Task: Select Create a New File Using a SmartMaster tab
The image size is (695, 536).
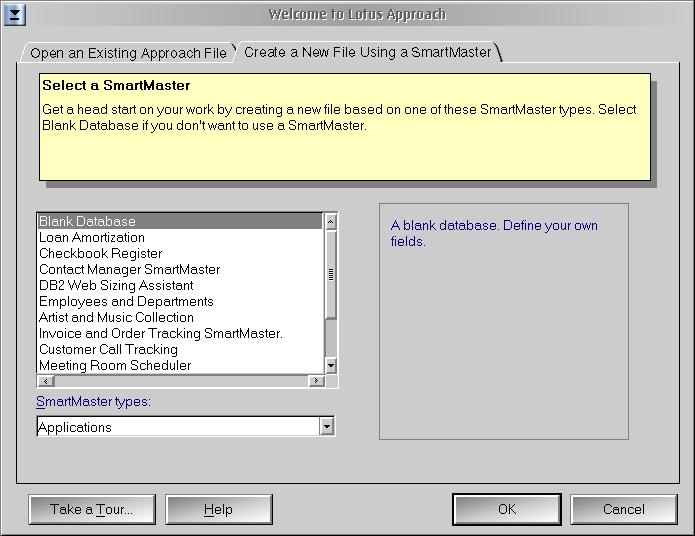Action: (368, 52)
